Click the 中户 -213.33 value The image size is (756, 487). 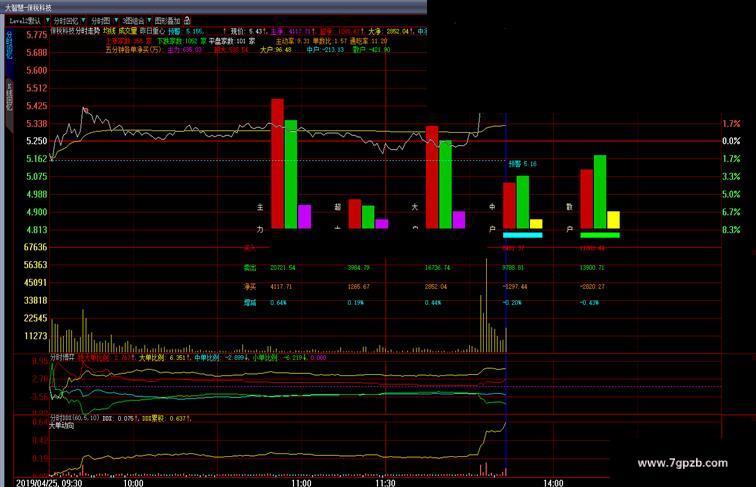[325, 49]
